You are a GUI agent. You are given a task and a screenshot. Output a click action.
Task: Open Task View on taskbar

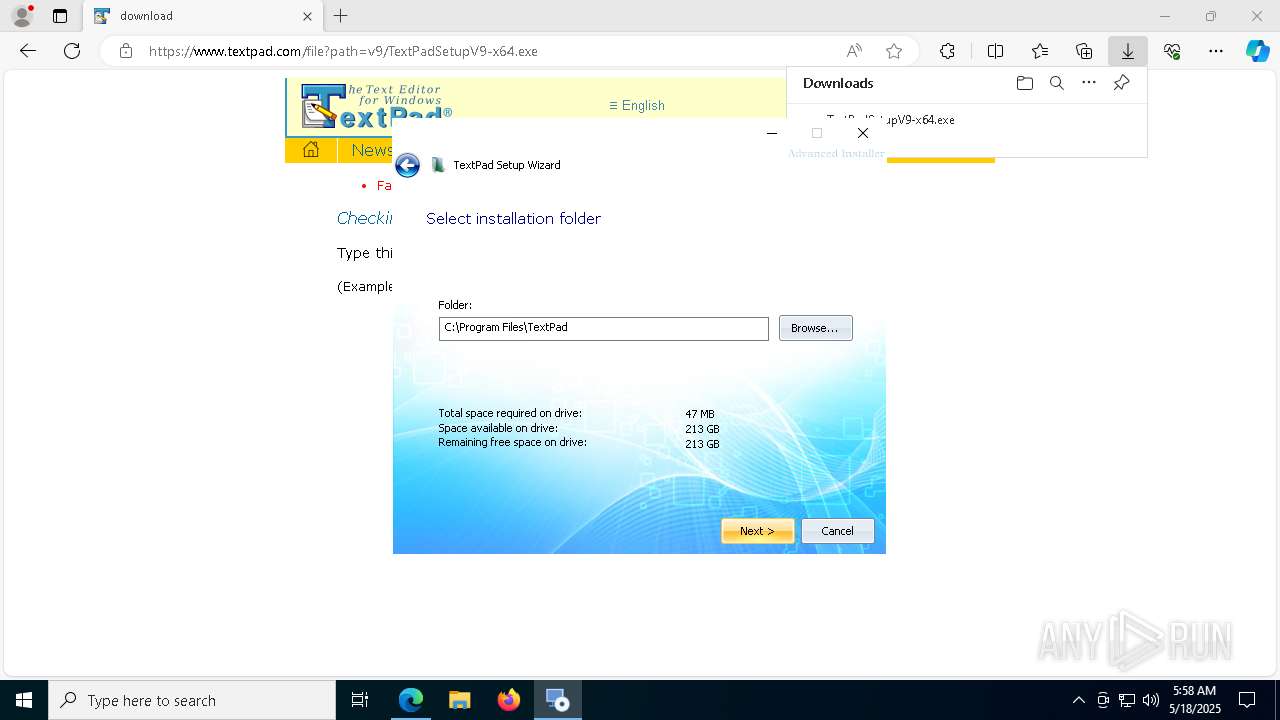[x=360, y=700]
